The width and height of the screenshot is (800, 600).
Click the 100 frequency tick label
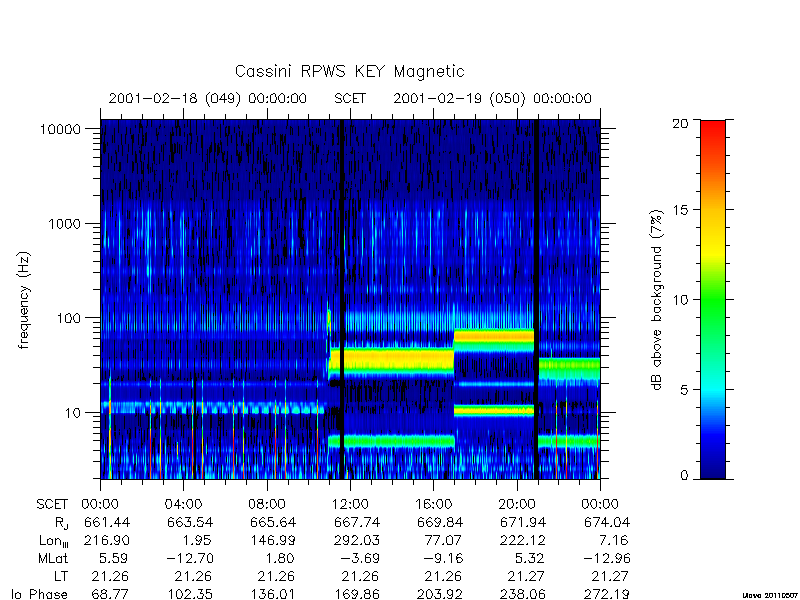(68, 318)
